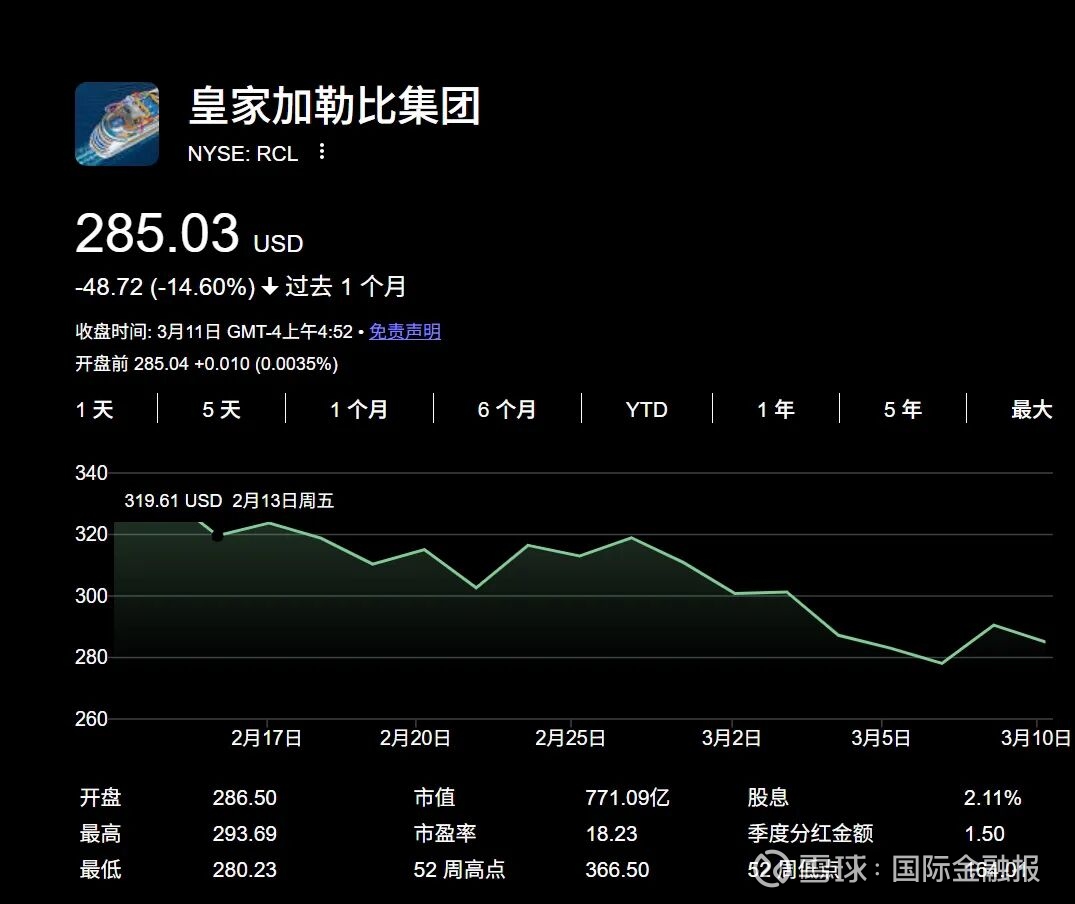This screenshot has height=904, width=1075.
Task: Click the company name 皇家加勒比集团
Action: (x=335, y=106)
